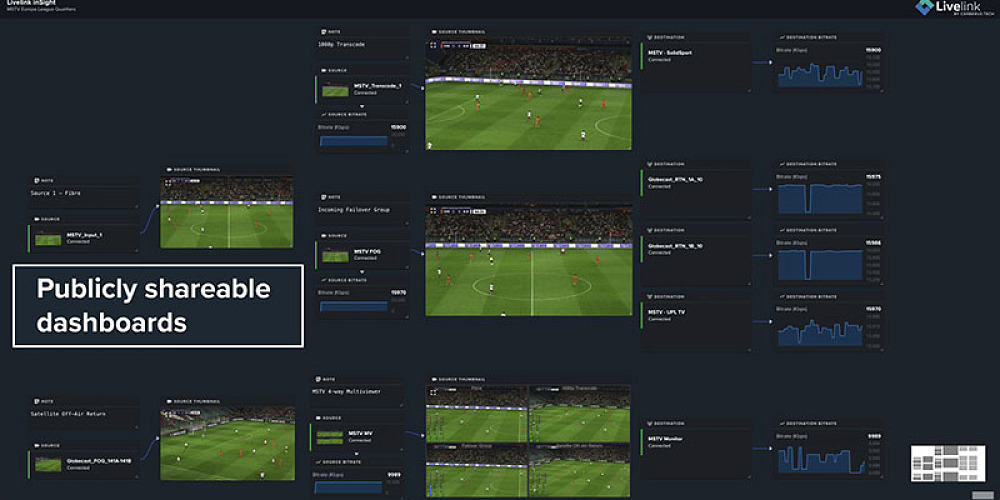Click the Satellite Off-Air Return video thumbnail

pyautogui.click(x=228, y=443)
